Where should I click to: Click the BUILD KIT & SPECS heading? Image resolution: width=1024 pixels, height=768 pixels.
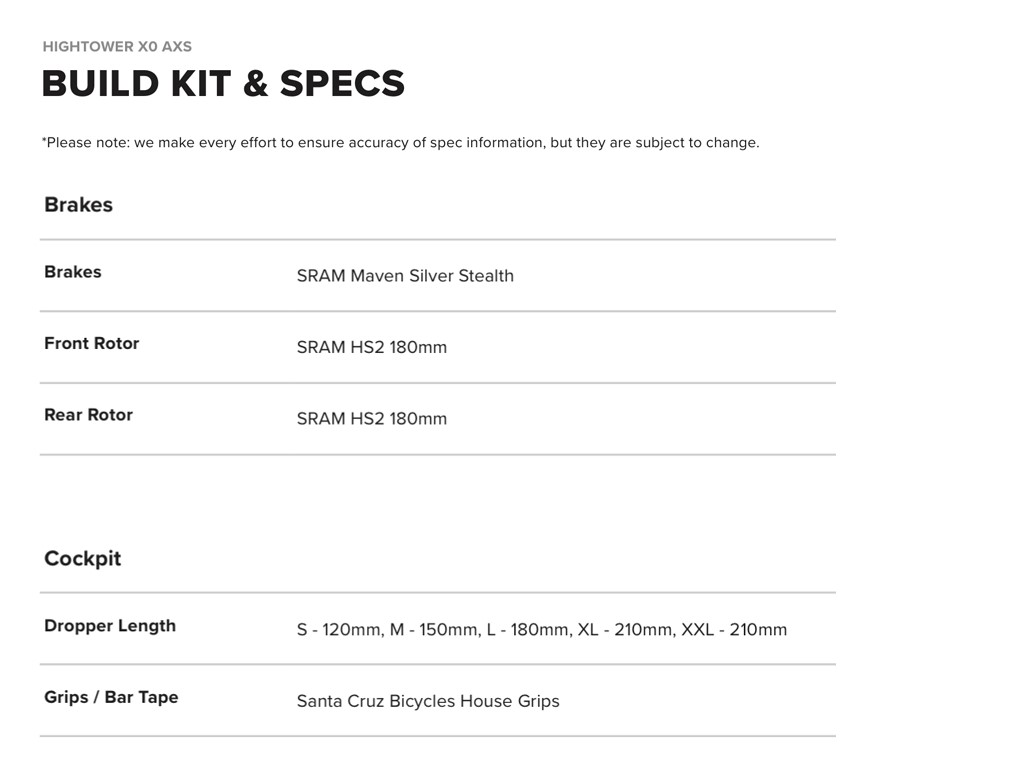(x=223, y=84)
